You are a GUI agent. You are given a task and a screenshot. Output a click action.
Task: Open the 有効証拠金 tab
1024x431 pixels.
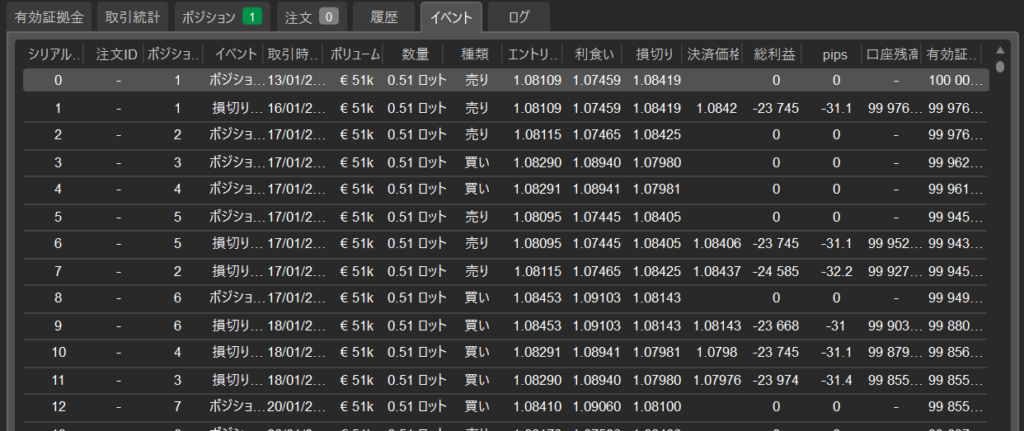click(x=50, y=17)
